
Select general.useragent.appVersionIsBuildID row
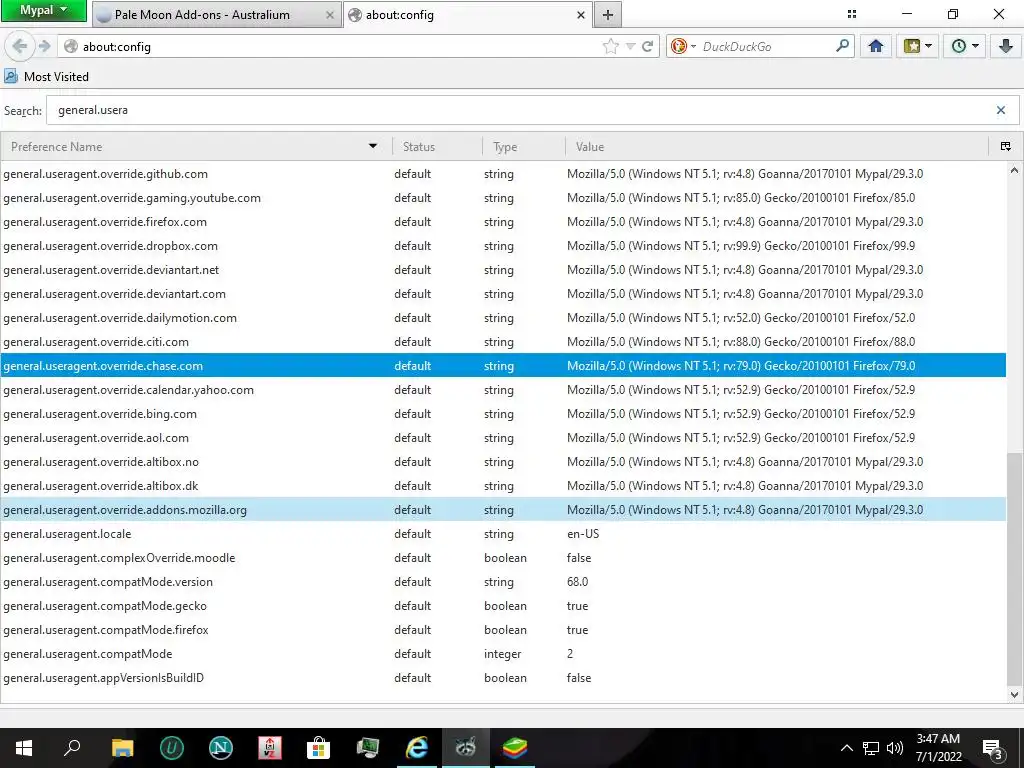click(x=503, y=678)
